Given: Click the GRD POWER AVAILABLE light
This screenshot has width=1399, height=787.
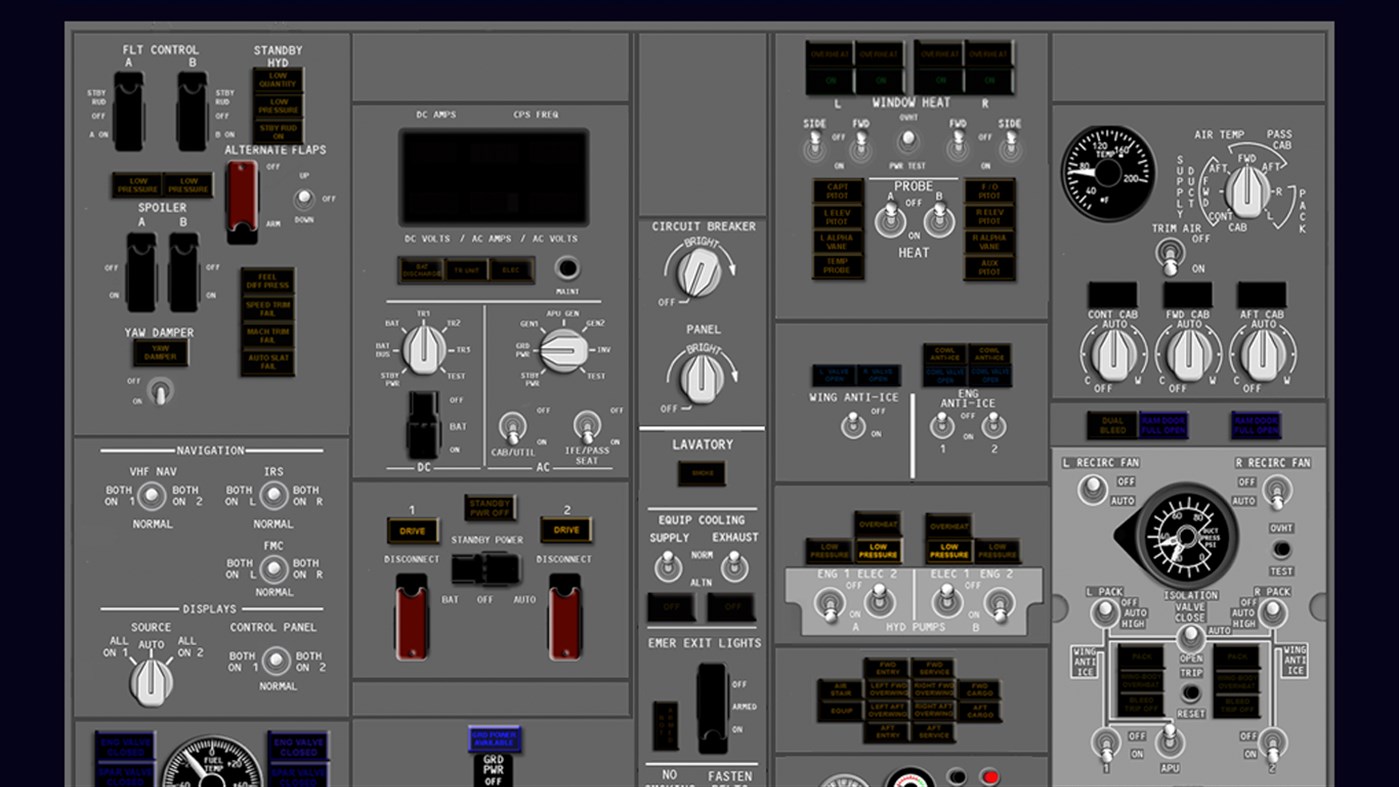Looking at the screenshot, I should point(496,738).
